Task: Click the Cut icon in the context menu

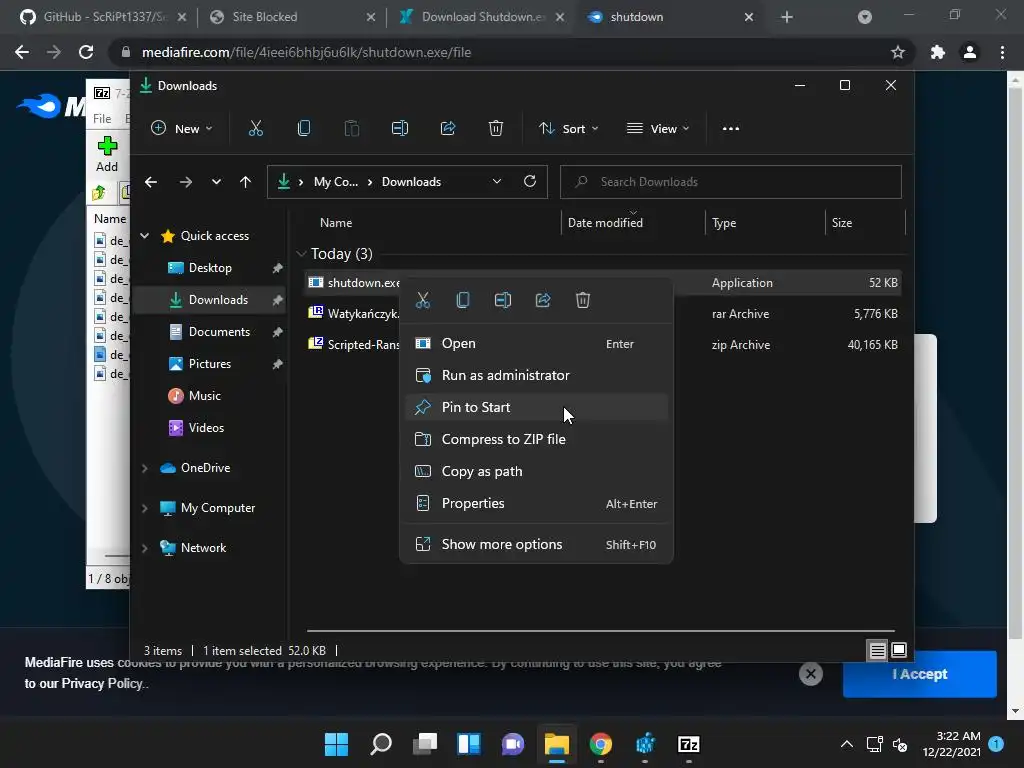Action: click(423, 300)
